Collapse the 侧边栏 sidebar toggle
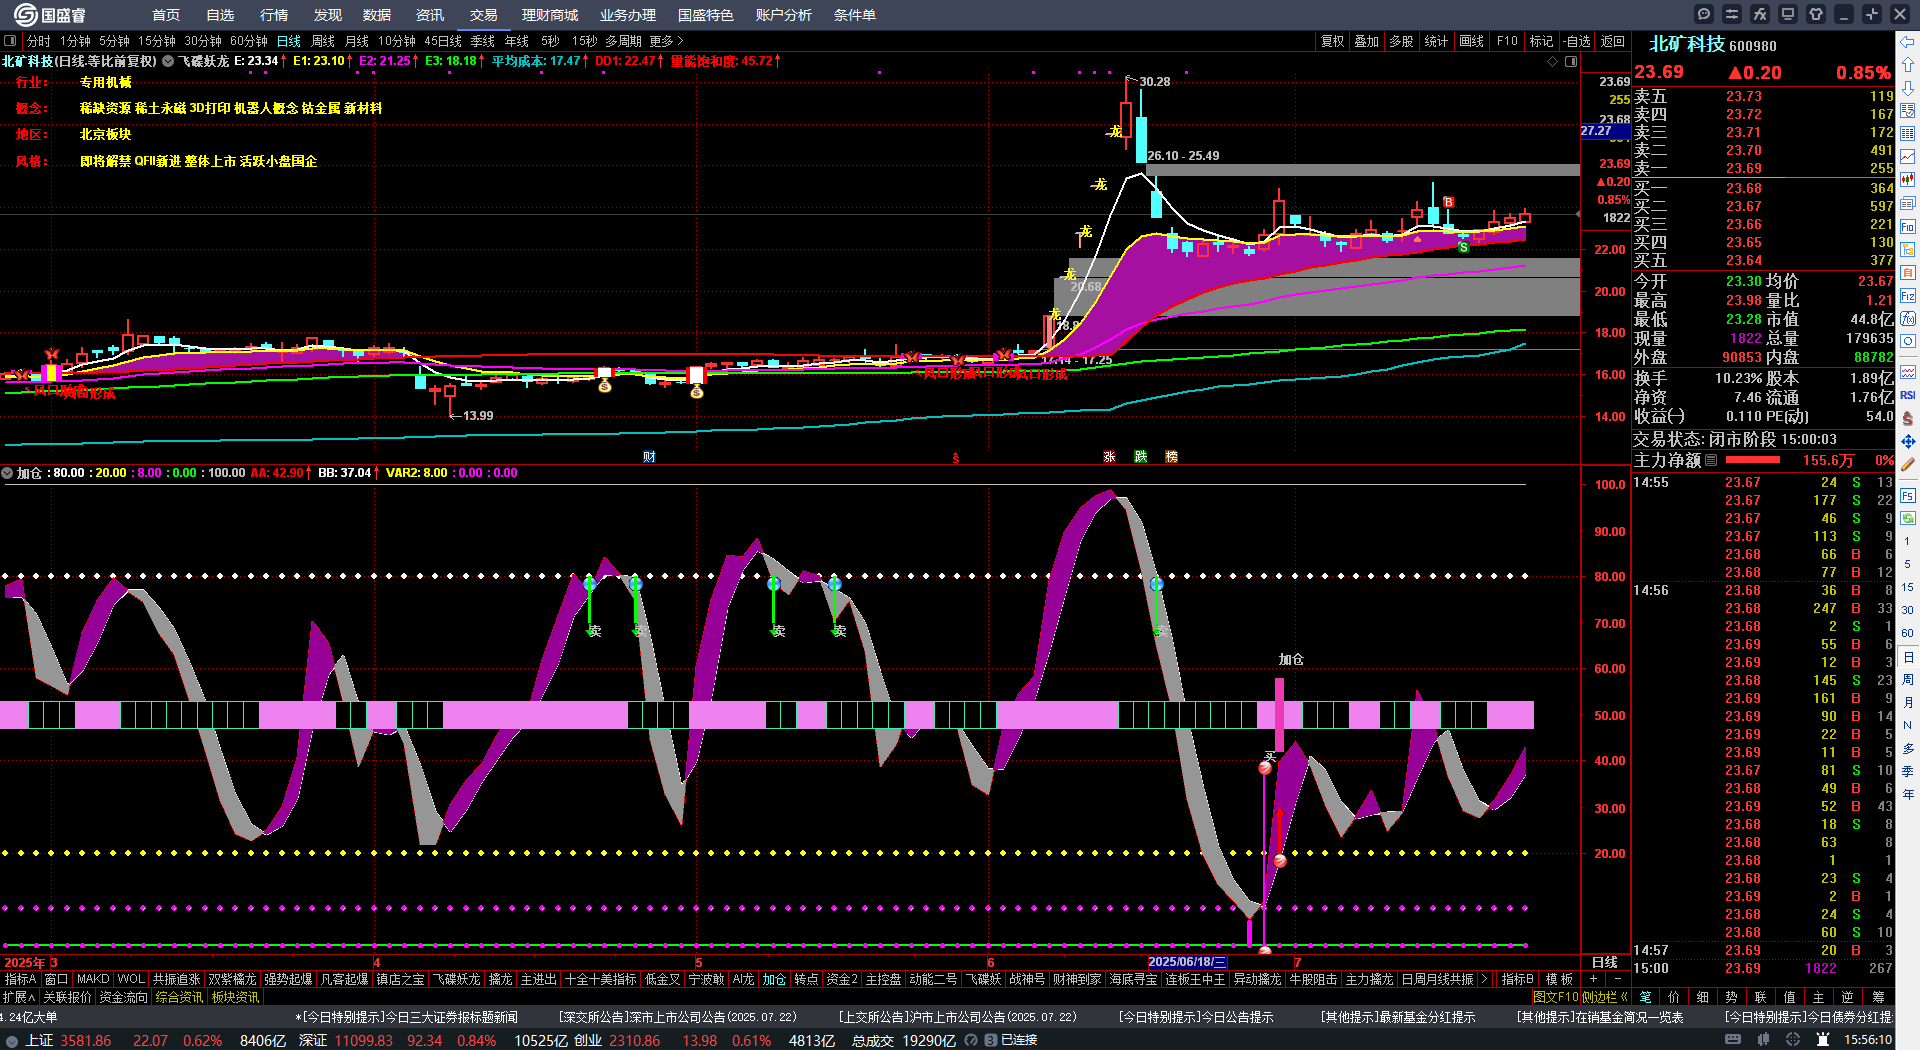 point(1605,997)
